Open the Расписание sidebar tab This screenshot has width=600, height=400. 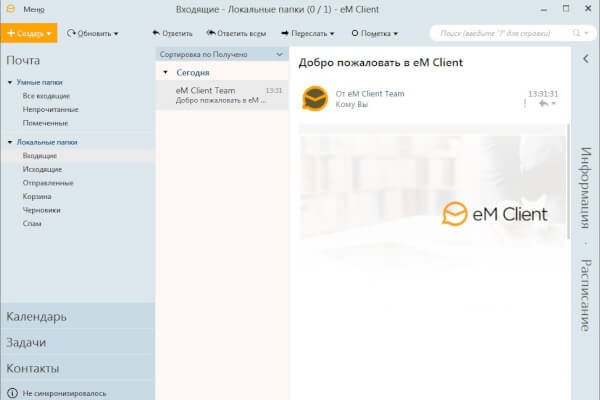click(585, 295)
